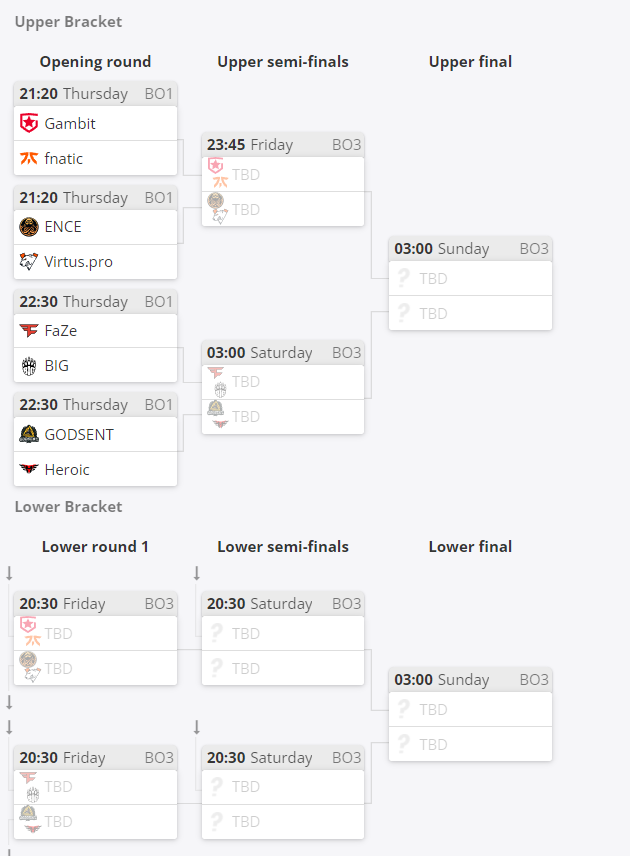The width and height of the screenshot is (630, 856).
Task: Click the Gambit team logo
Action: pyautogui.click(x=29, y=123)
